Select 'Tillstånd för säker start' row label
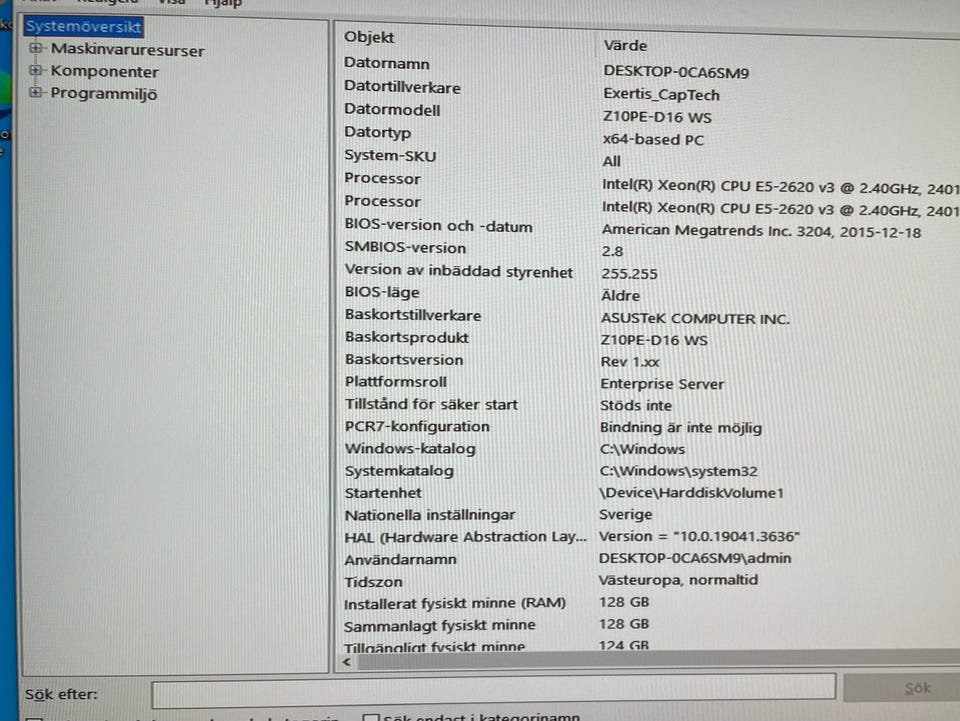Image resolution: width=960 pixels, height=721 pixels. pyautogui.click(x=431, y=404)
